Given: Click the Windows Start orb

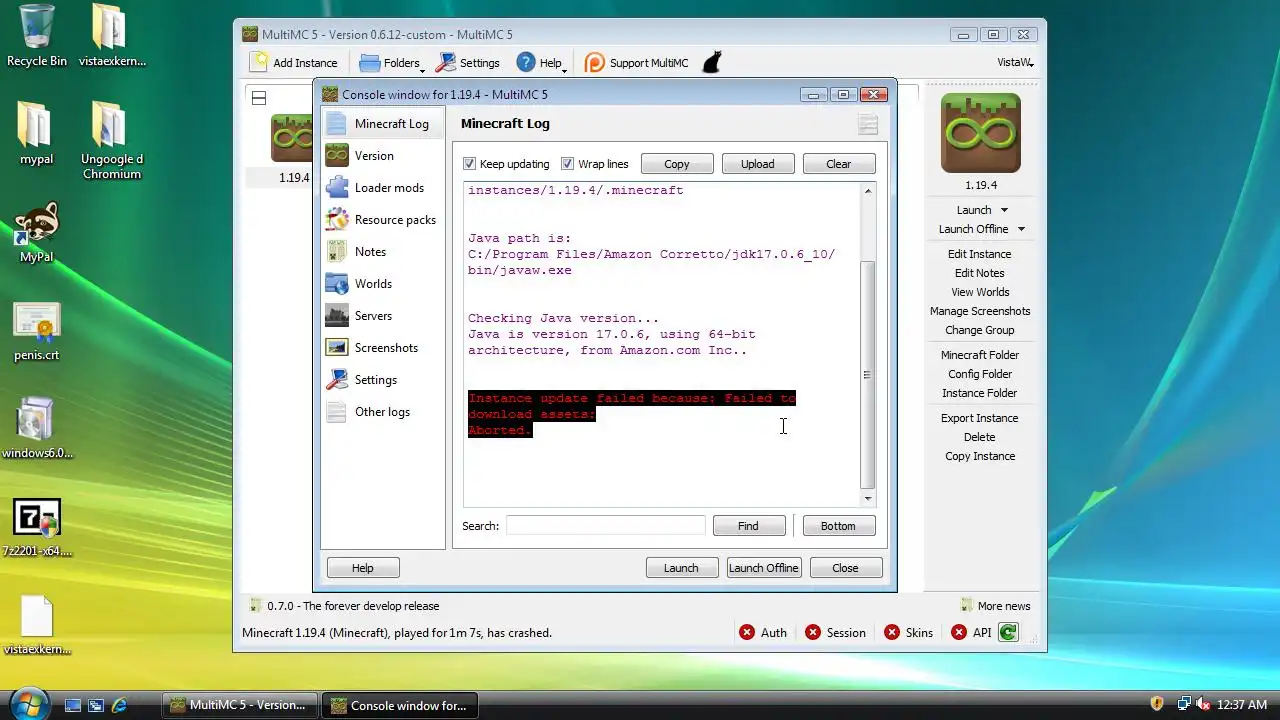Looking at the screenshot, I should (29, 703).
